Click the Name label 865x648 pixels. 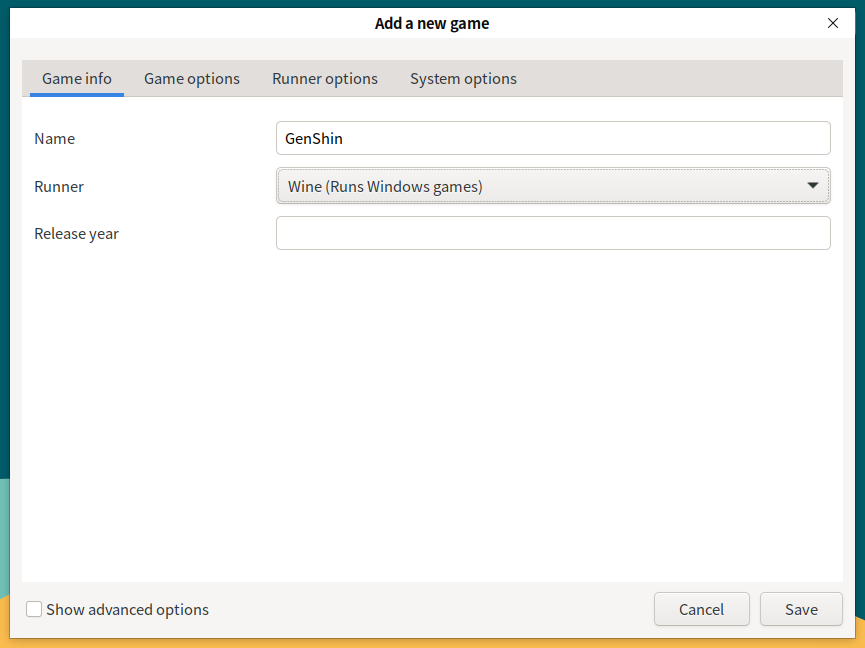[x=55, y=138]
